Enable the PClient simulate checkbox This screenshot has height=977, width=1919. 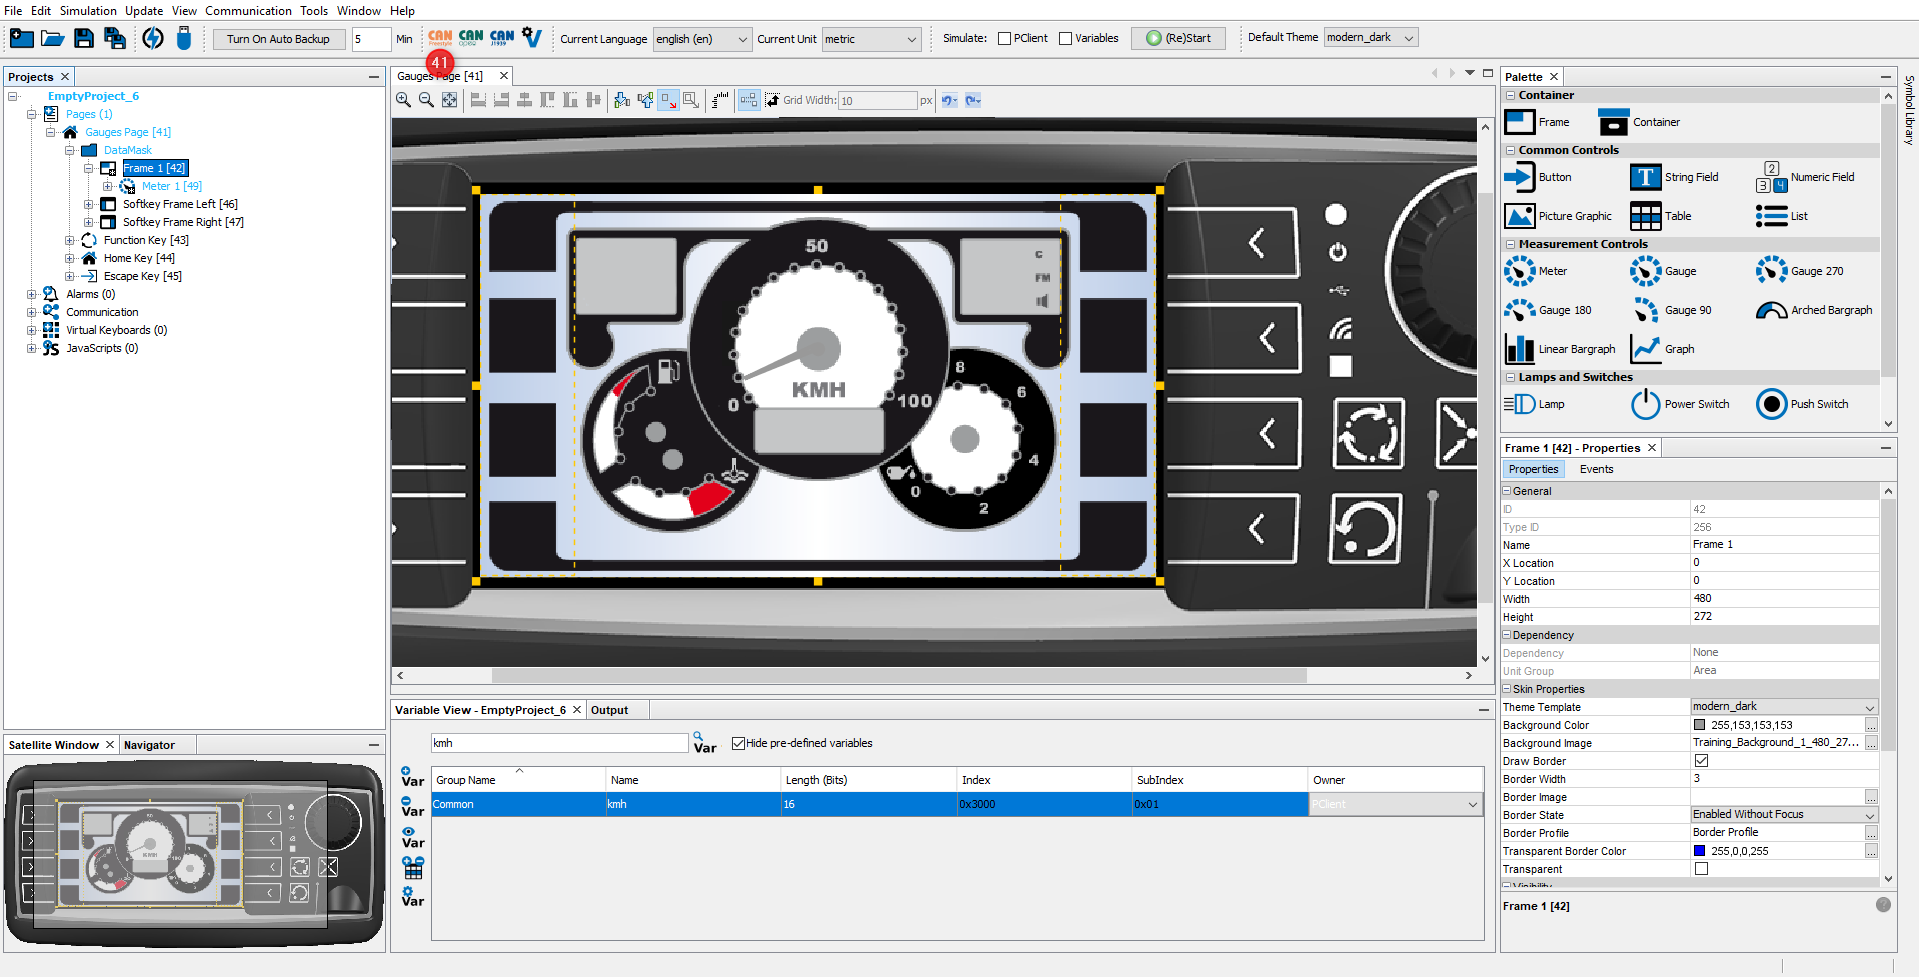(x=1004, y=39)
